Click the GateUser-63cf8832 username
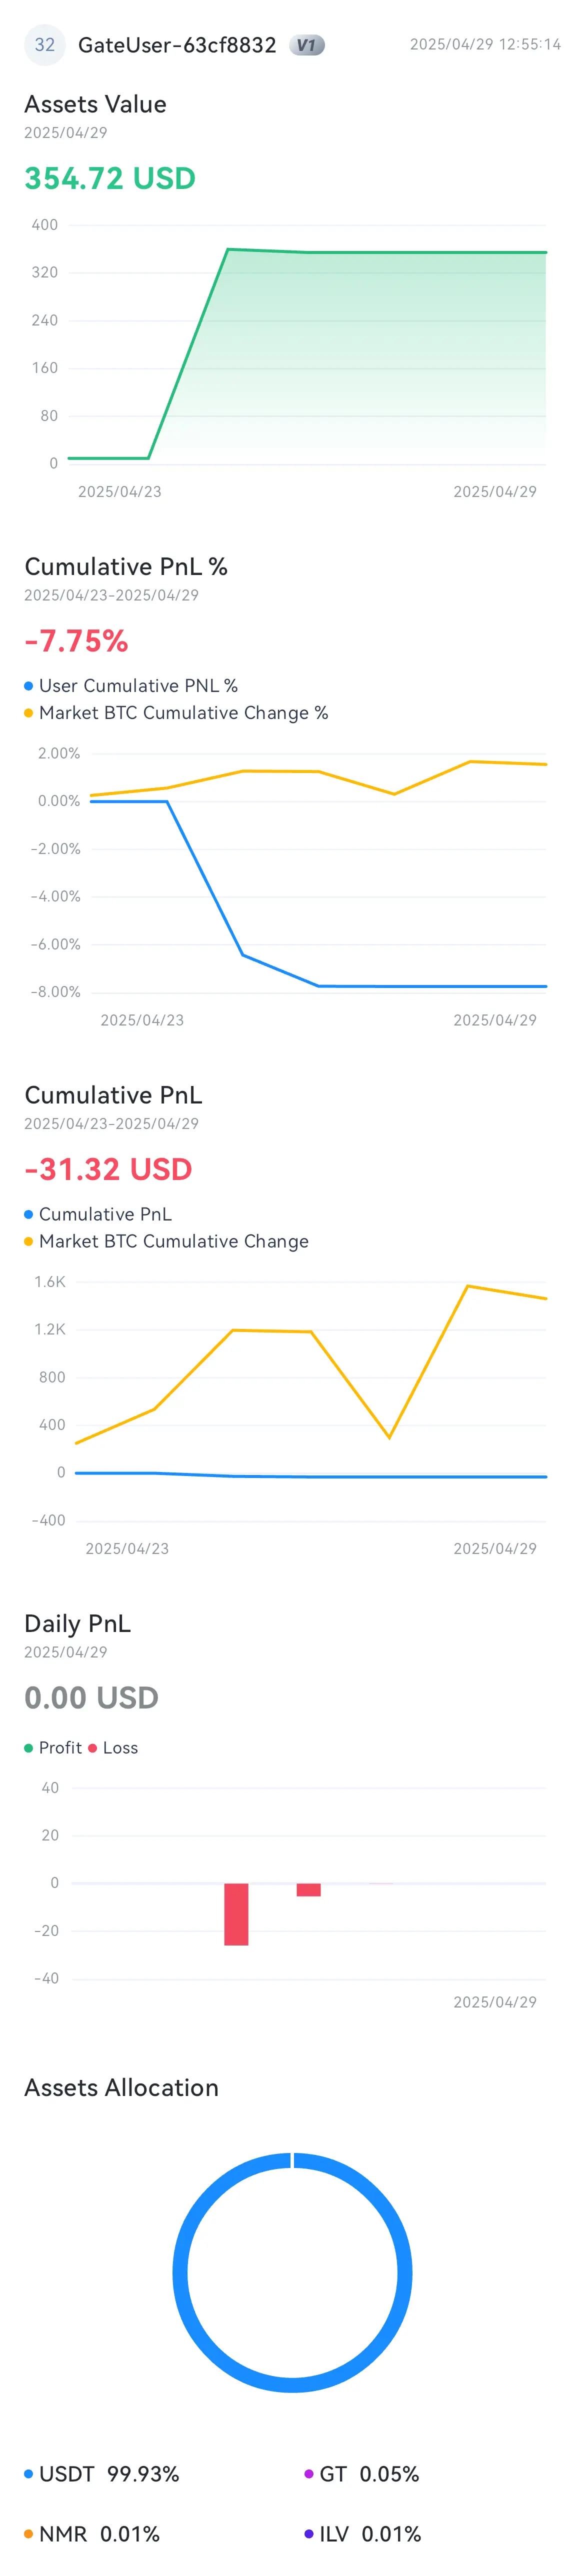The image size is (585, 2576). pos(177,45)
